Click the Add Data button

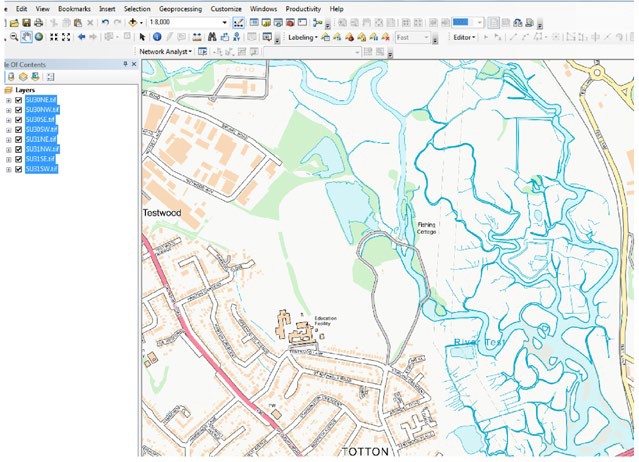[x=133, y=22]
